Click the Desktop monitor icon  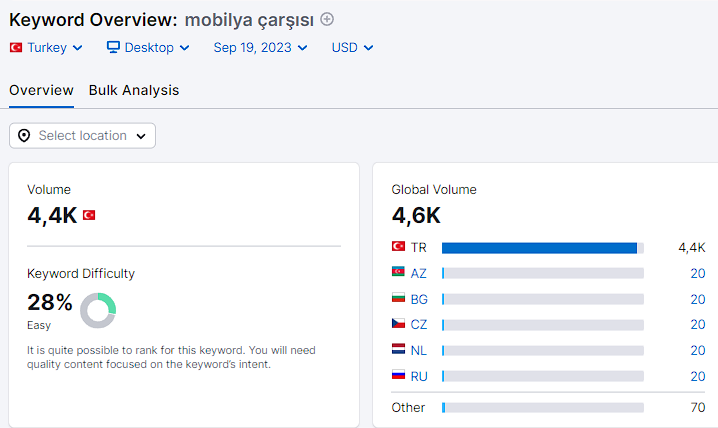113,47
